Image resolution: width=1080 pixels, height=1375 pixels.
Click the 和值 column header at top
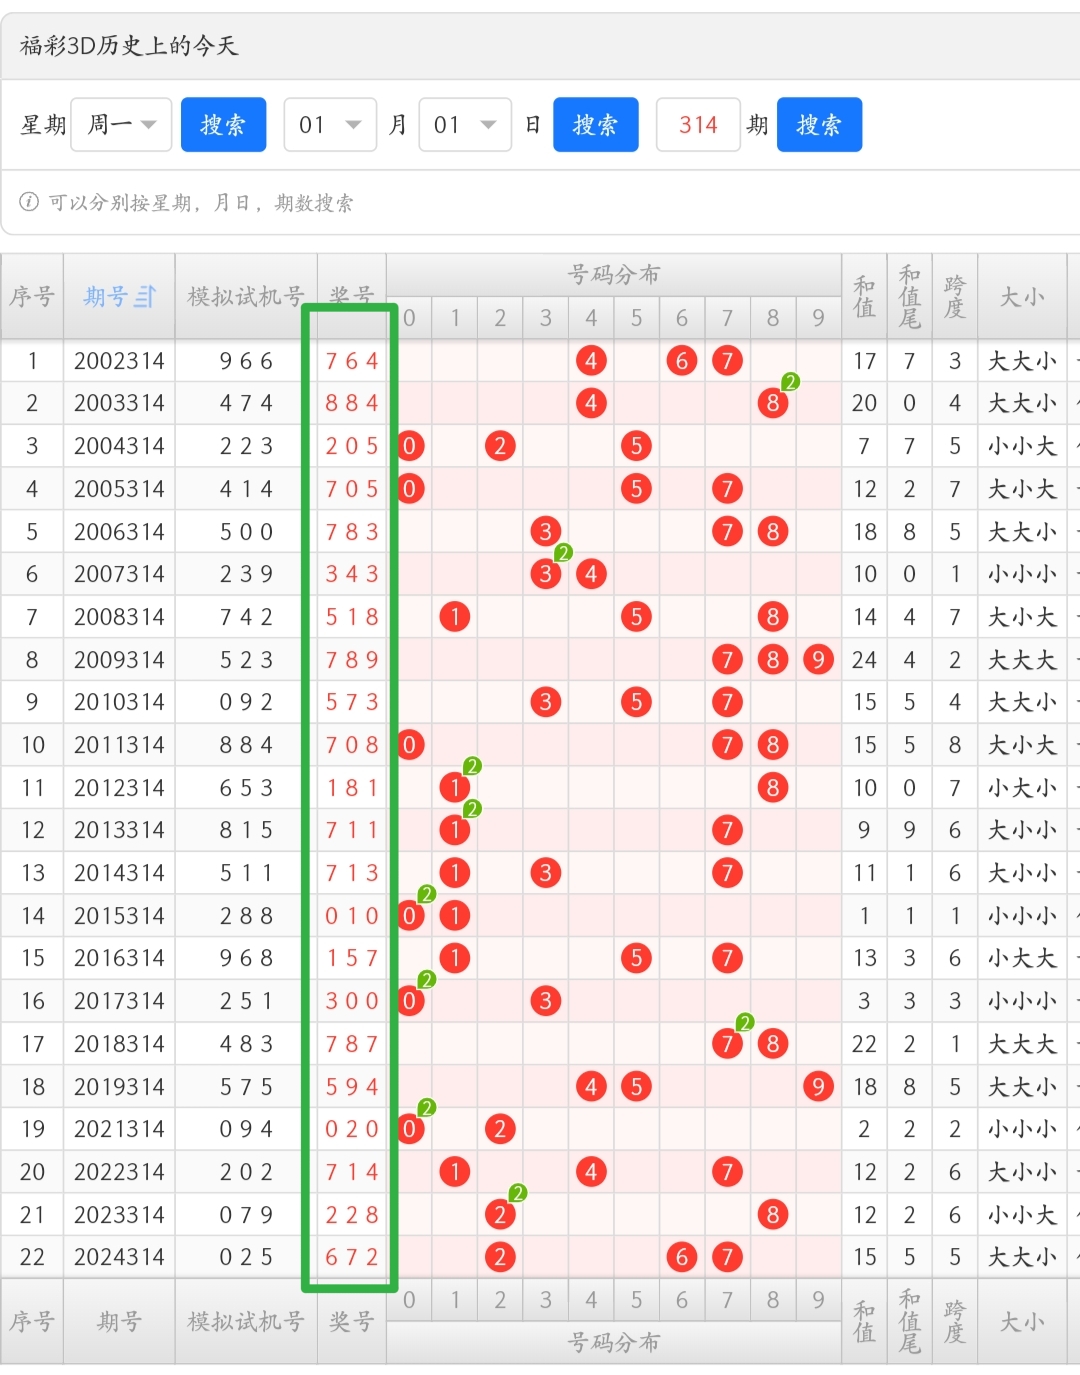tap(864, 297)
